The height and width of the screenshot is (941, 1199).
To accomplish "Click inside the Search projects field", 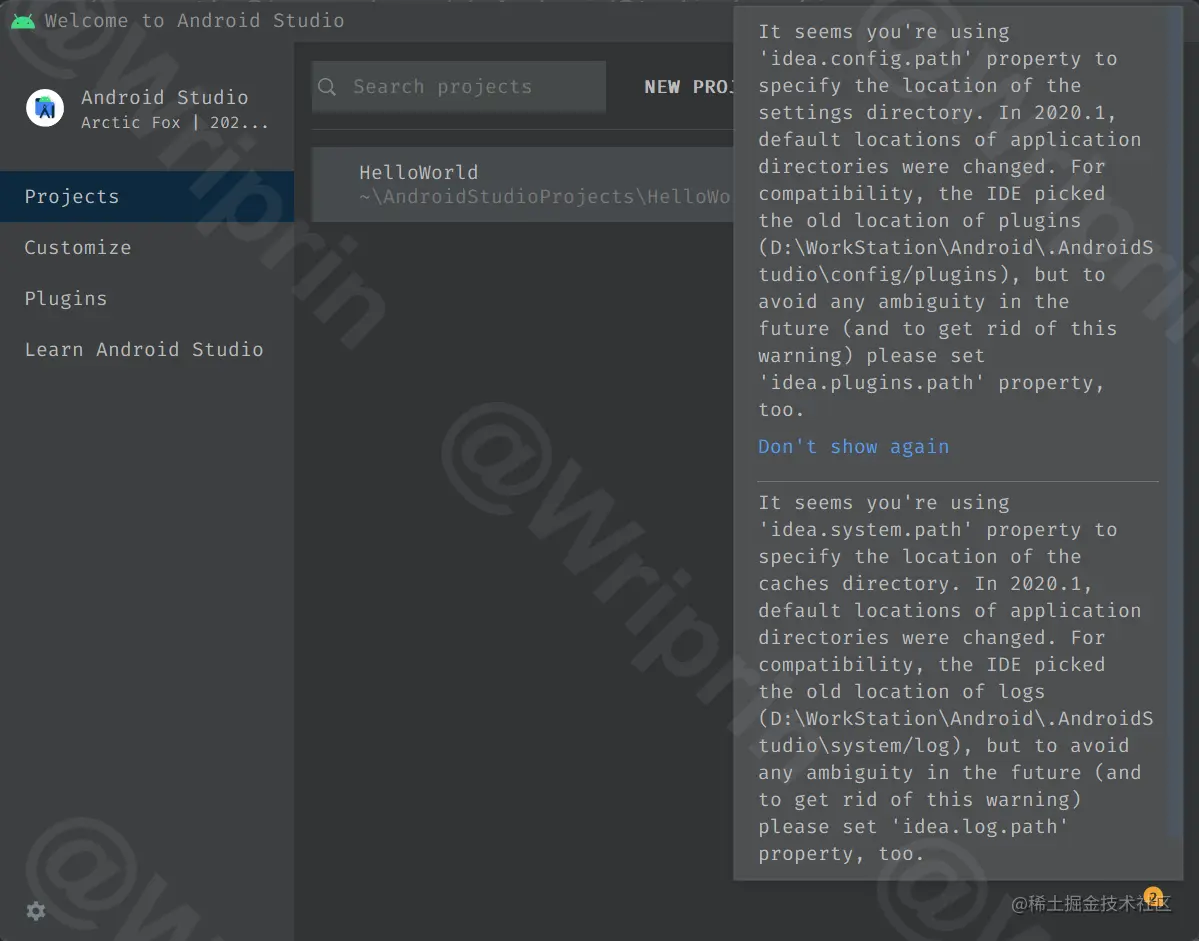I will coord(460,87).
